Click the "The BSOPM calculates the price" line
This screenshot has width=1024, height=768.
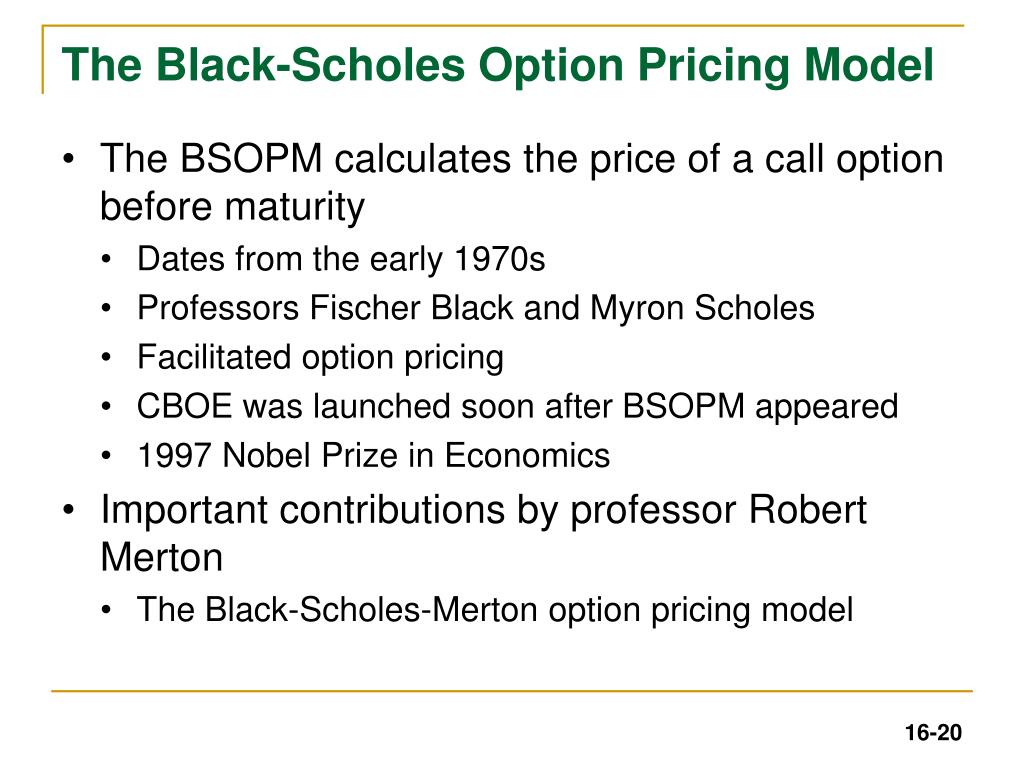[522, 159]
